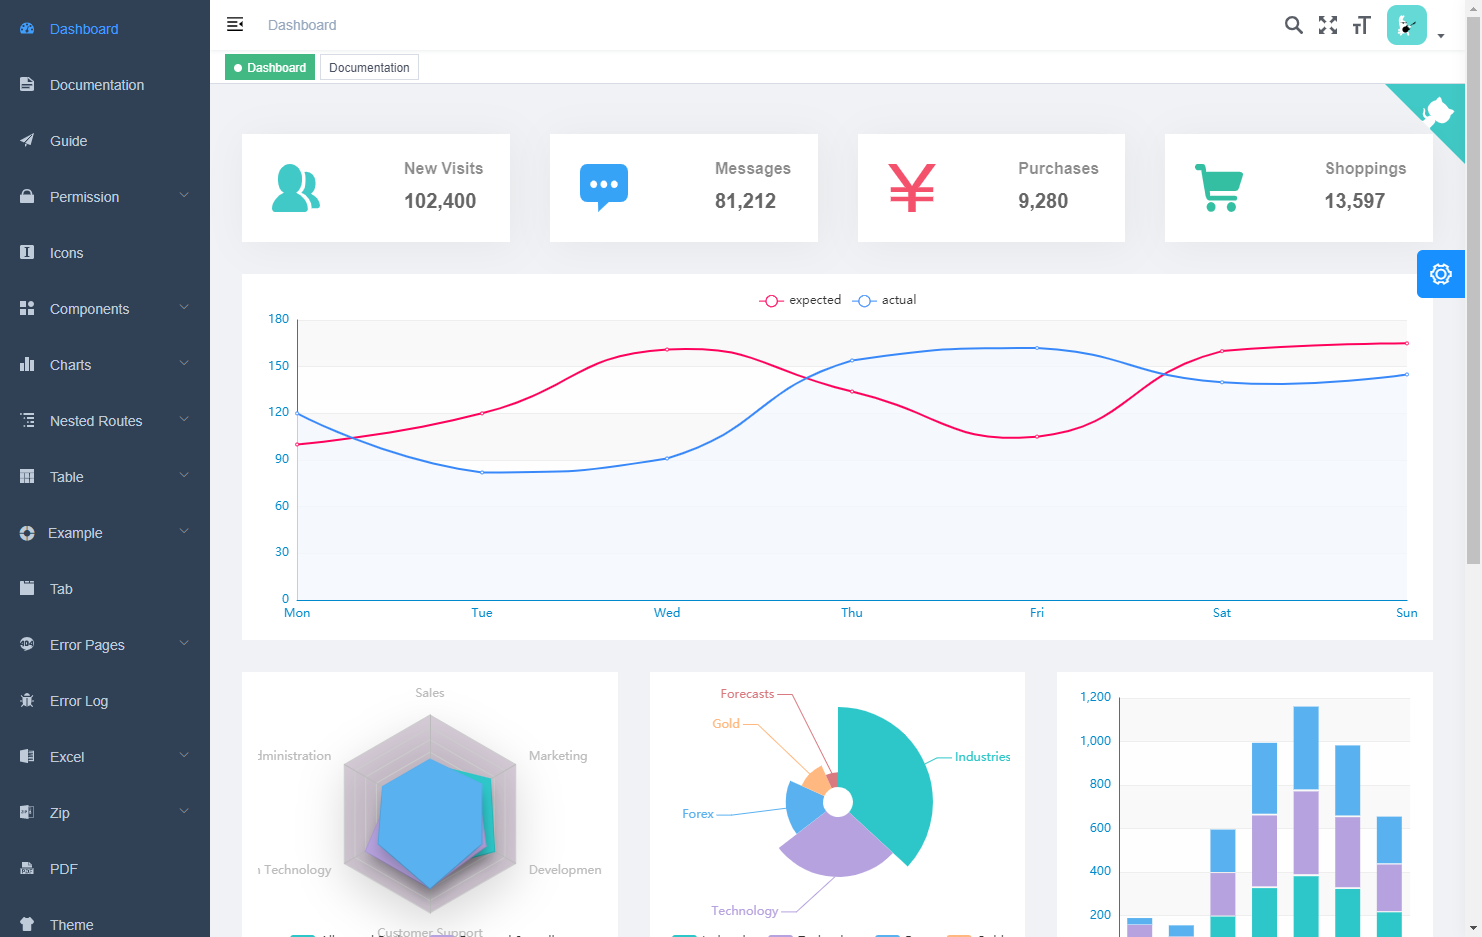1482x937 pixels.
Task: Toggle the expected series in chart legend
Action: [800, 300]
